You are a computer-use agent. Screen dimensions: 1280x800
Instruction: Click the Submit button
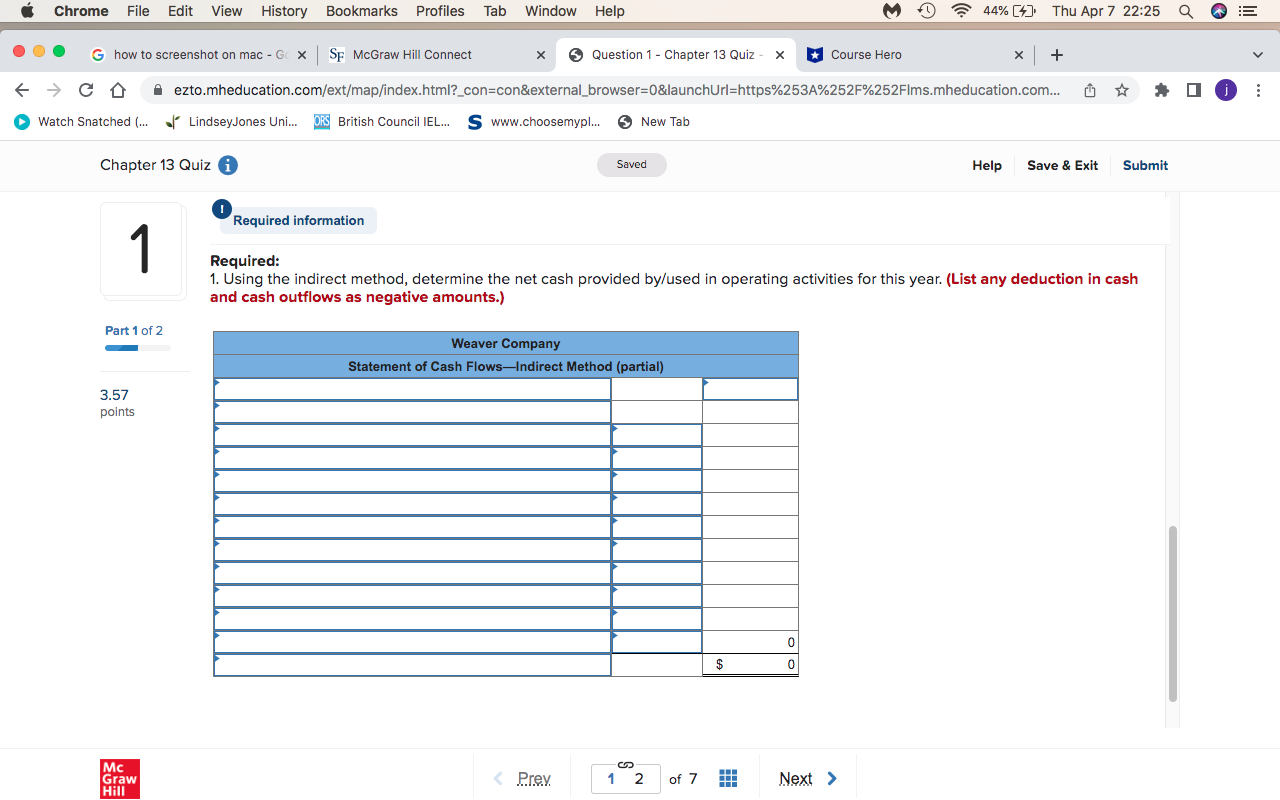pyautogui.click(x=1145, y=165)
